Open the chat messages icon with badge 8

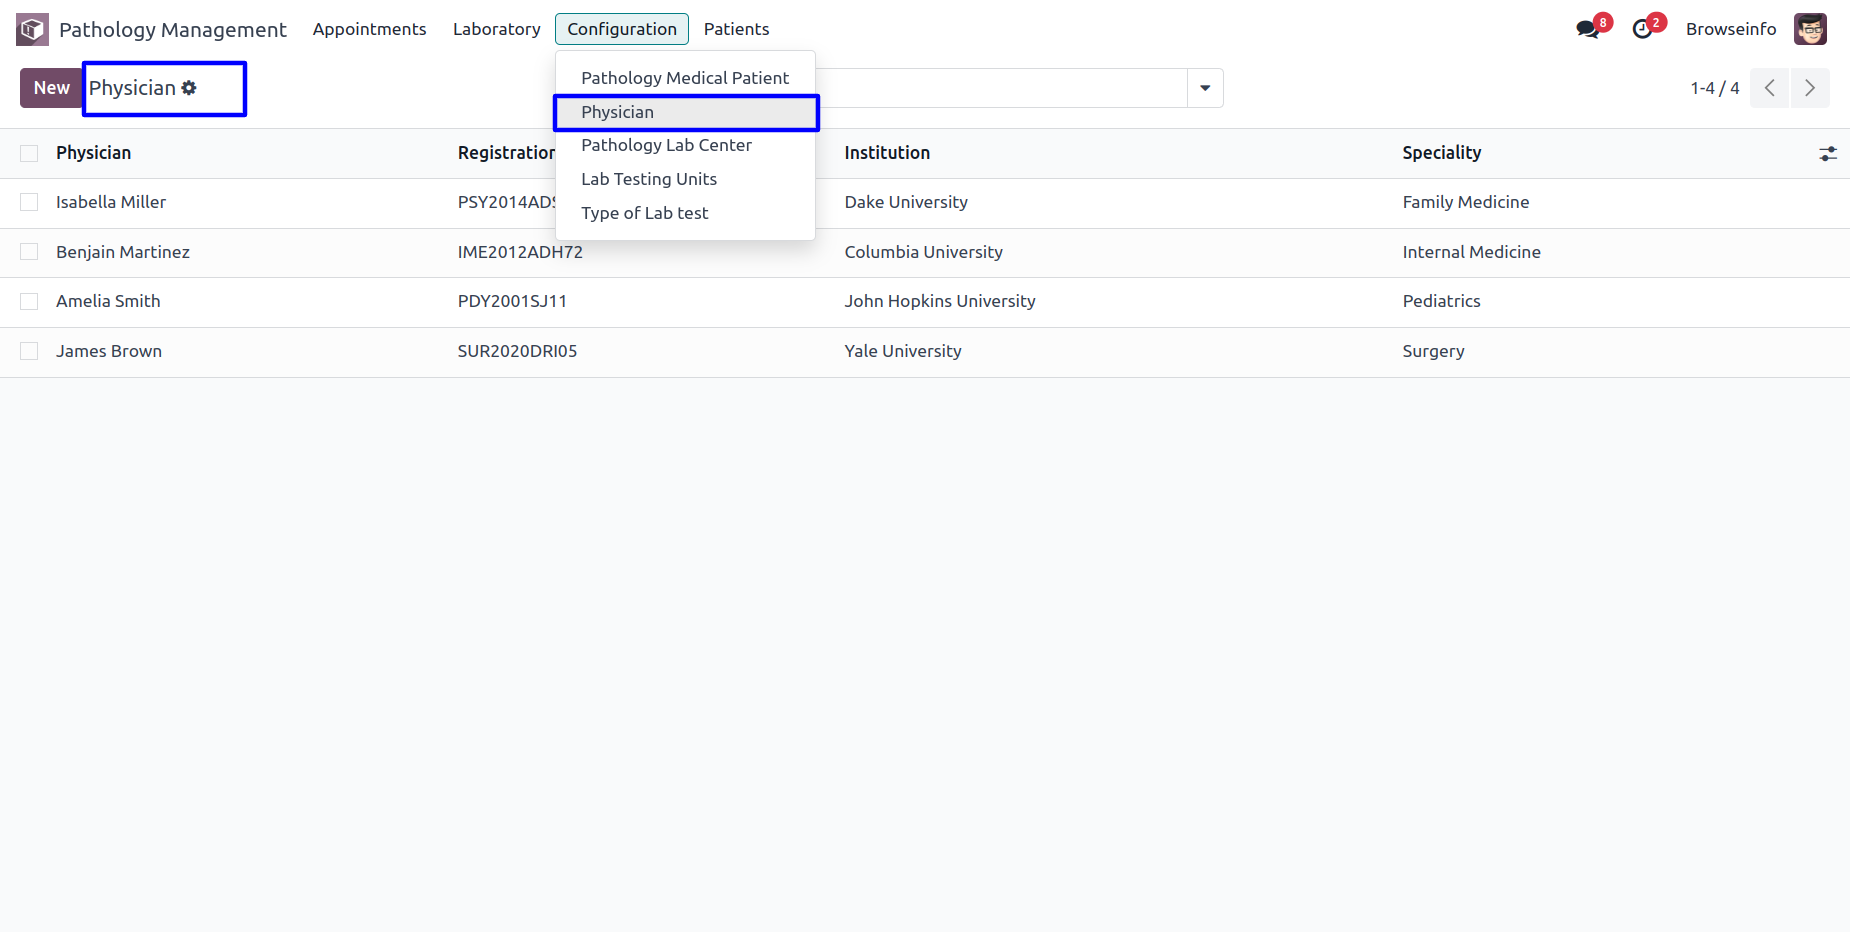1587,29
